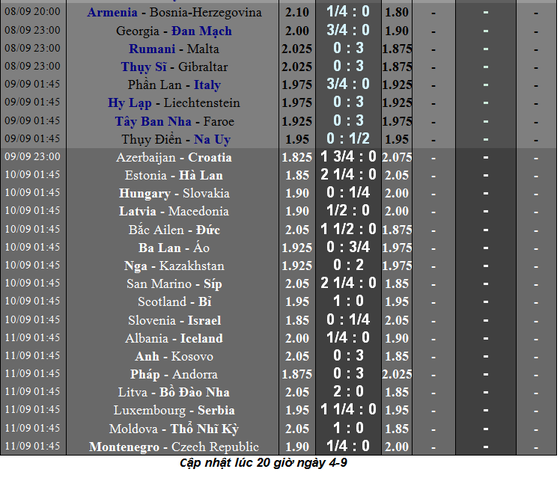The width and height of the screenshot is (560, 478).
Task: Click the 2.025 odds for Pháp - Andorra
Action: pyautogui.click(x=397, y=374)
